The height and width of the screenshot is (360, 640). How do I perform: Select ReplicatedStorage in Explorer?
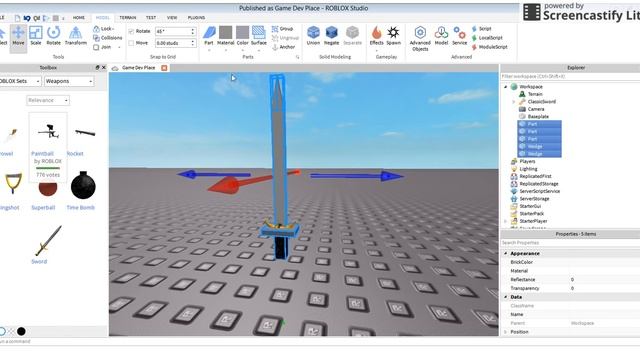(x=539, y=184)
